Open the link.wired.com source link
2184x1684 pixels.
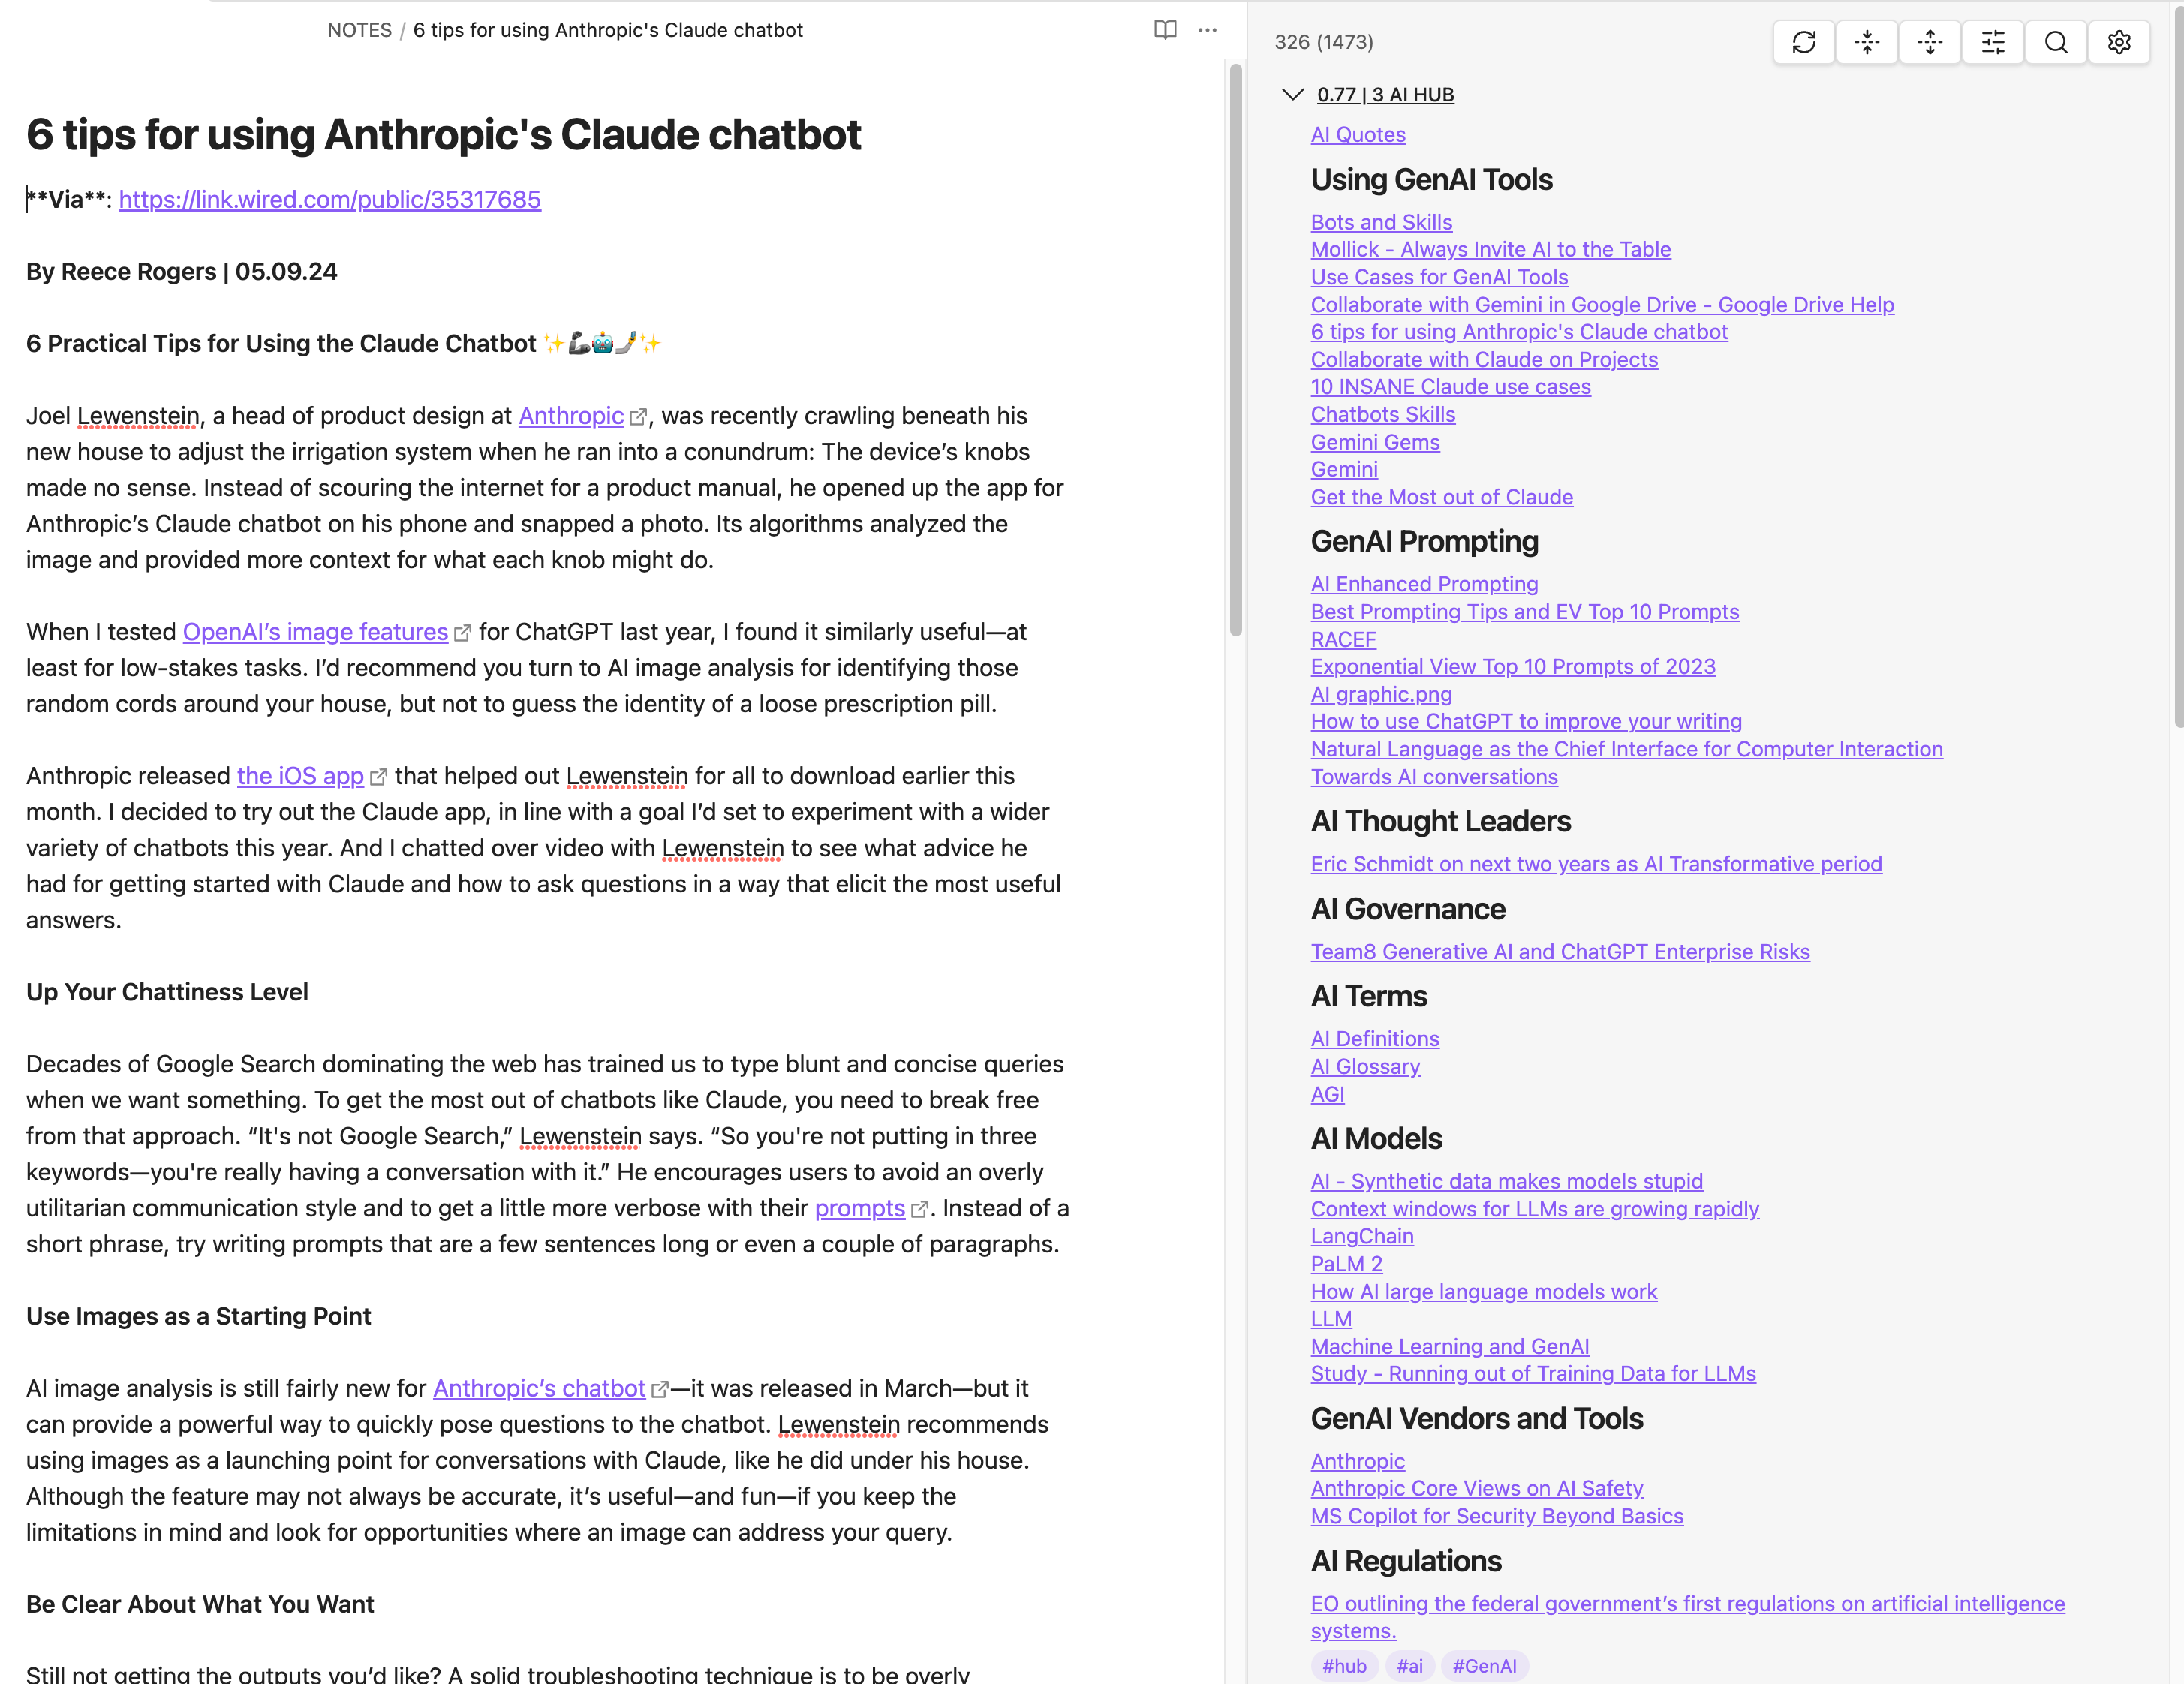pyautogui.click(x=330, y=199)
